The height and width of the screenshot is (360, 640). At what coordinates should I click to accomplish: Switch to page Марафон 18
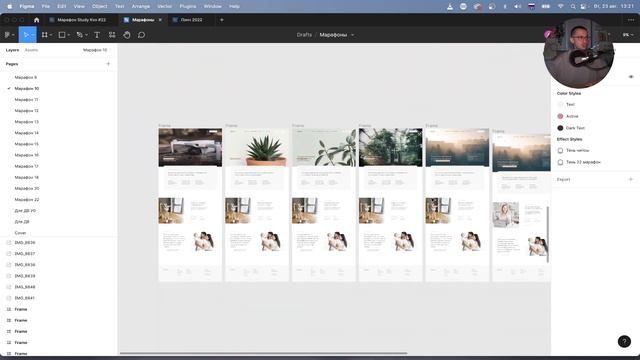[x=27, y=177]
